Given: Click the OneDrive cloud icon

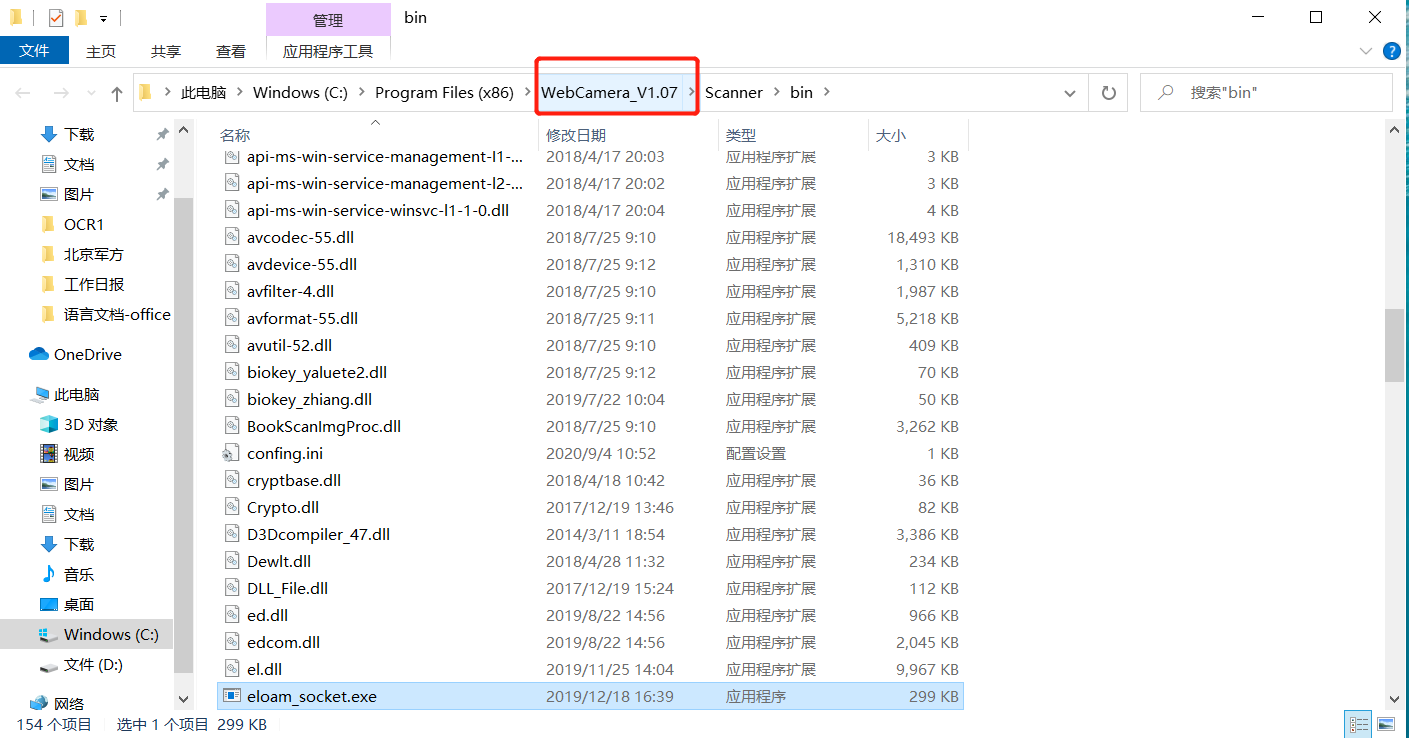Looking at the screenshot, I should click(x=39, y=354).
